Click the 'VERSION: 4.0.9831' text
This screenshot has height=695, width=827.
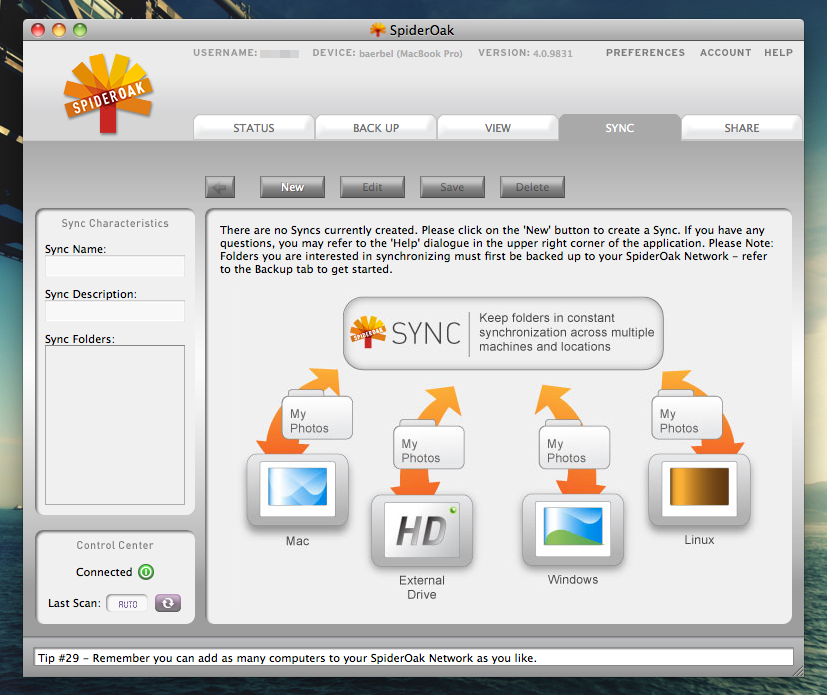pyautogui.click(x=525, y=53)
